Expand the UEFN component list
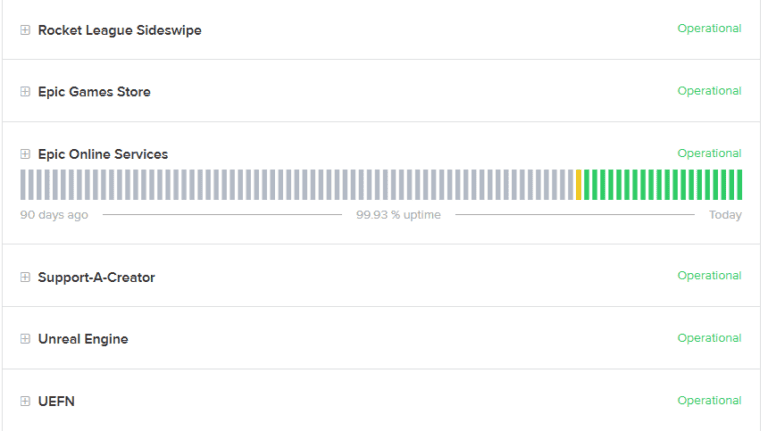The image size is (768, 431). click(x=25, y=401)
